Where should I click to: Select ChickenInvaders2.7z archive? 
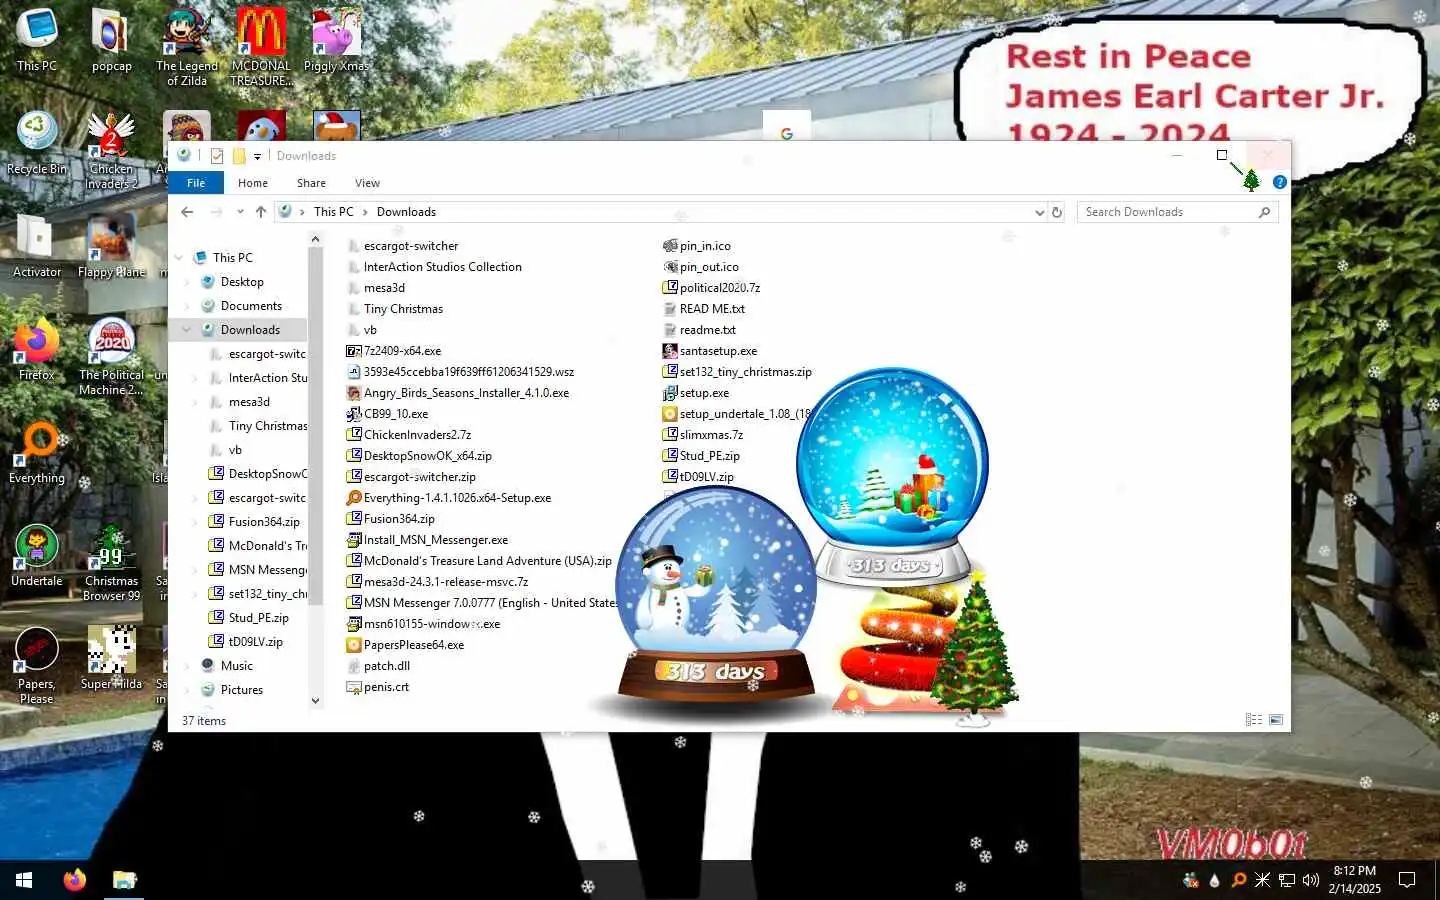tap(408, 435)
